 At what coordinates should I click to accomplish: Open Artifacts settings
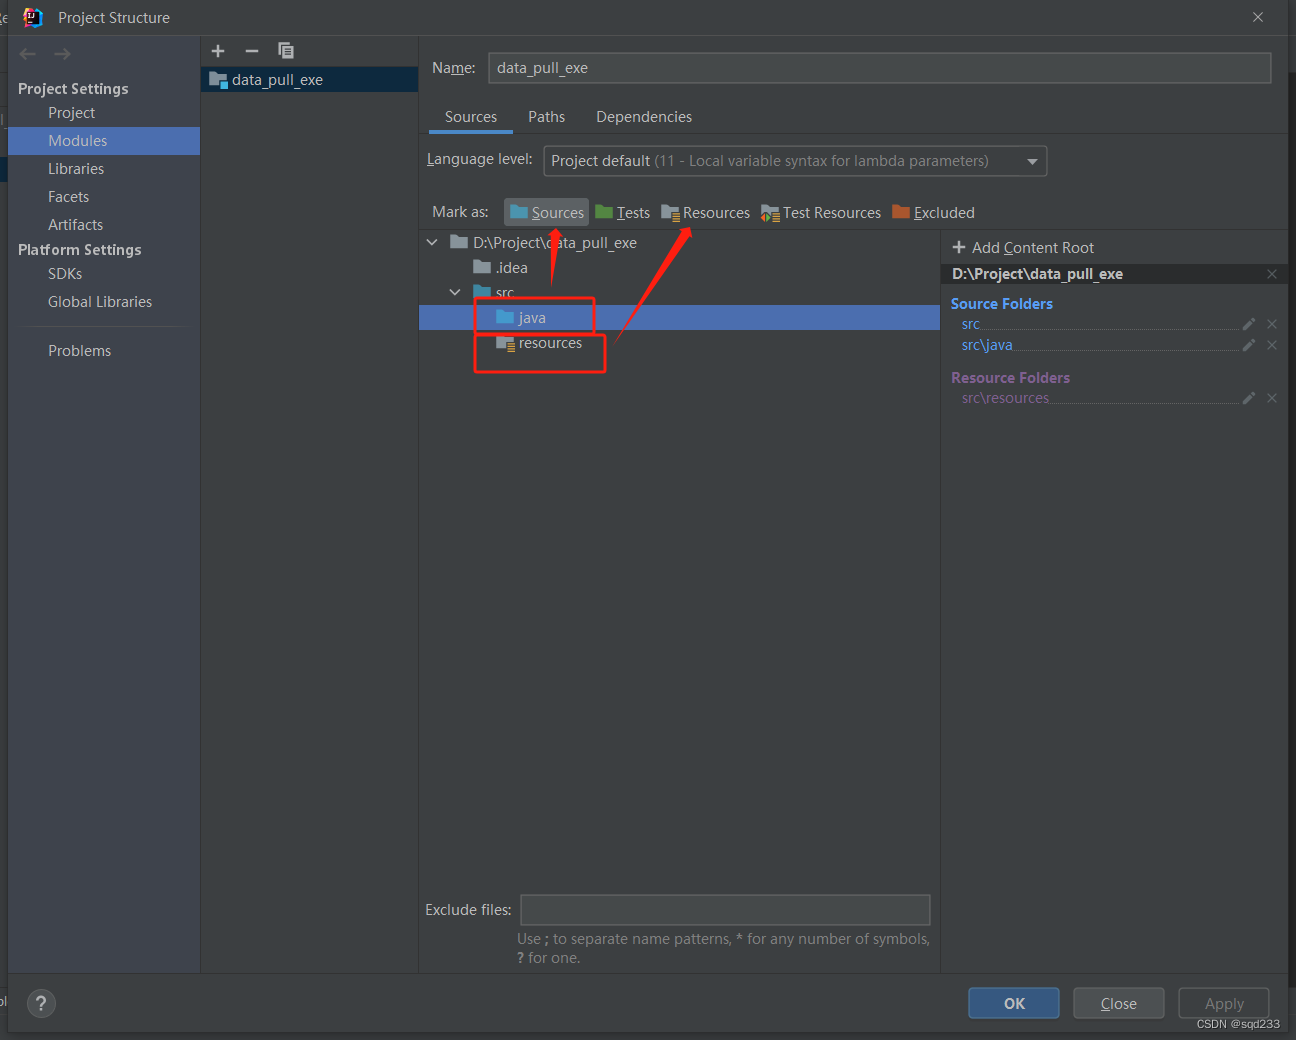(x=76, y=225)
